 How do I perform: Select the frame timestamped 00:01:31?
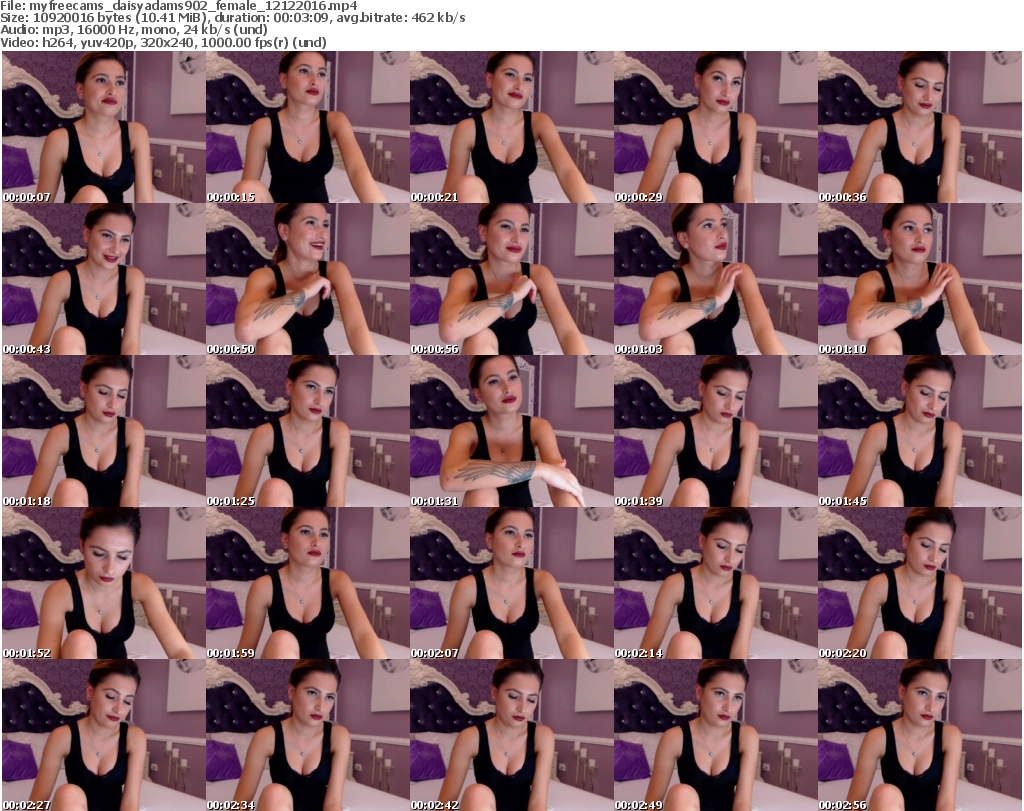511,431
